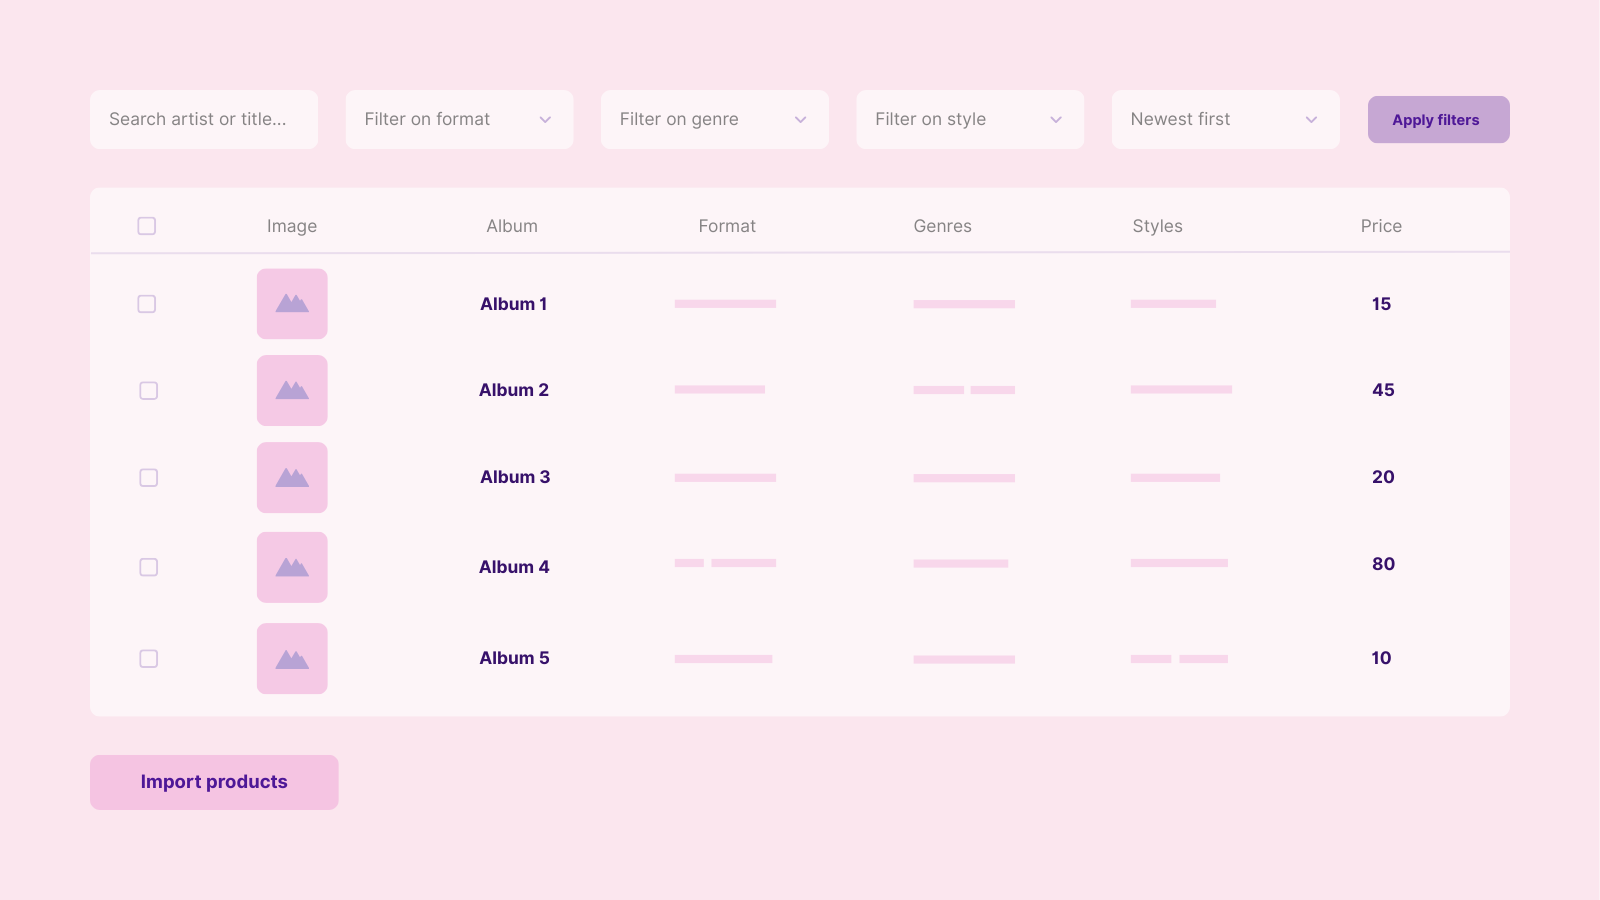Image resolution: width=1600 pixels, height=900 pixels.
Task: Open the Filter on format dropdown
Action: tap(459, 120)
